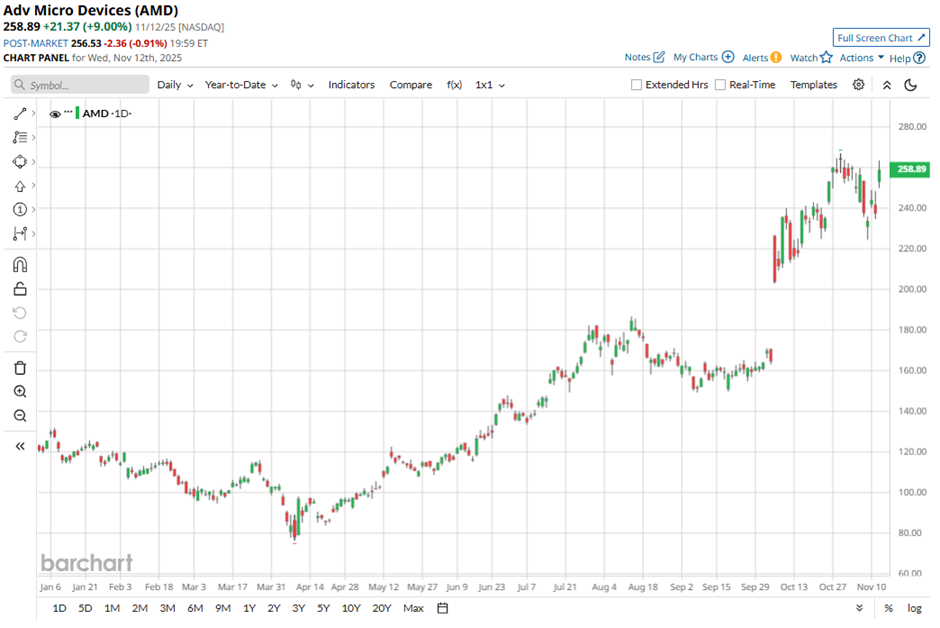The height and width of the screenshot is (628, 940).
Task: Select the shapes drawing tool
Action: [20, 162]
